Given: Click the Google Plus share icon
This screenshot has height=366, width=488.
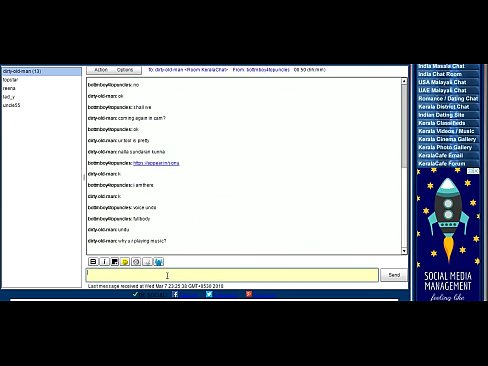Looking at the screenshot, I should 249,294.
